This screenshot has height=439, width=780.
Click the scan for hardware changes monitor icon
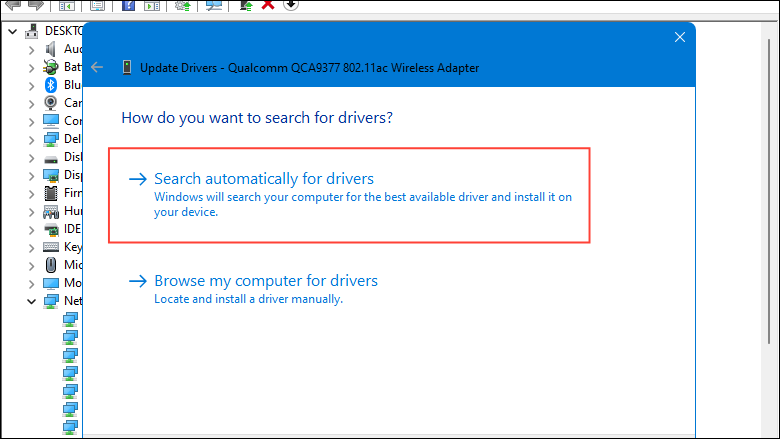pyautogui.click(x=214, y=6)
